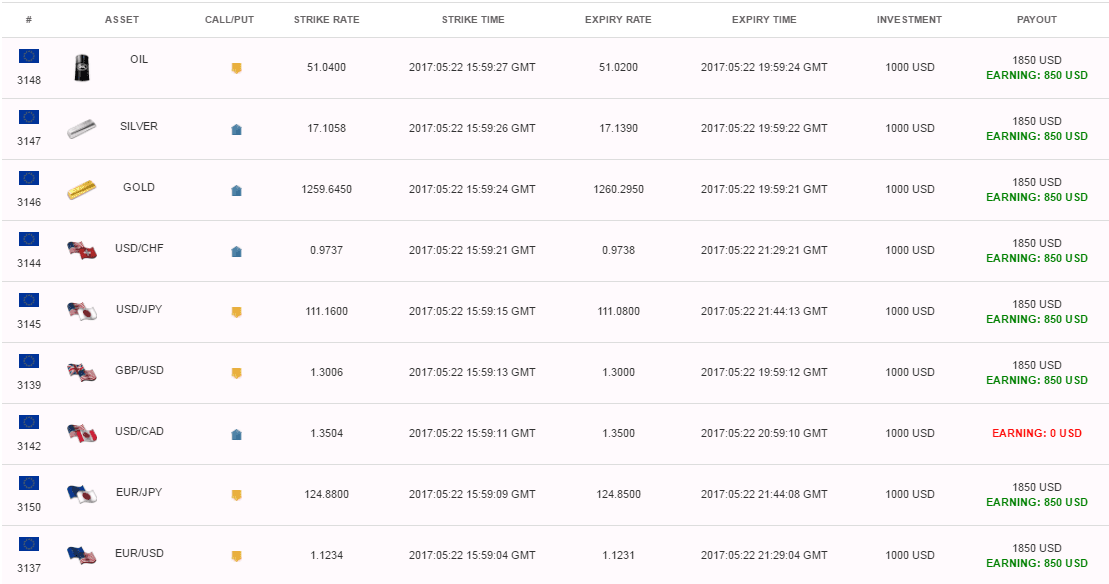The width and height of the screenshot is (1109, 584).
Task: Click the EUR/JPY flags icon
Action: [x=81, y=494]
